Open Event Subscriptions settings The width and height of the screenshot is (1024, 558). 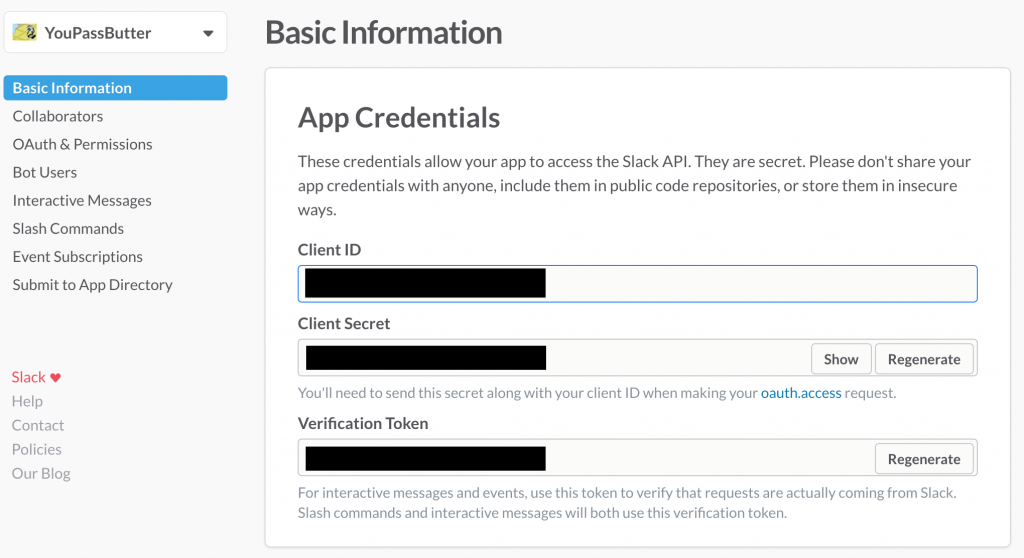78,256
